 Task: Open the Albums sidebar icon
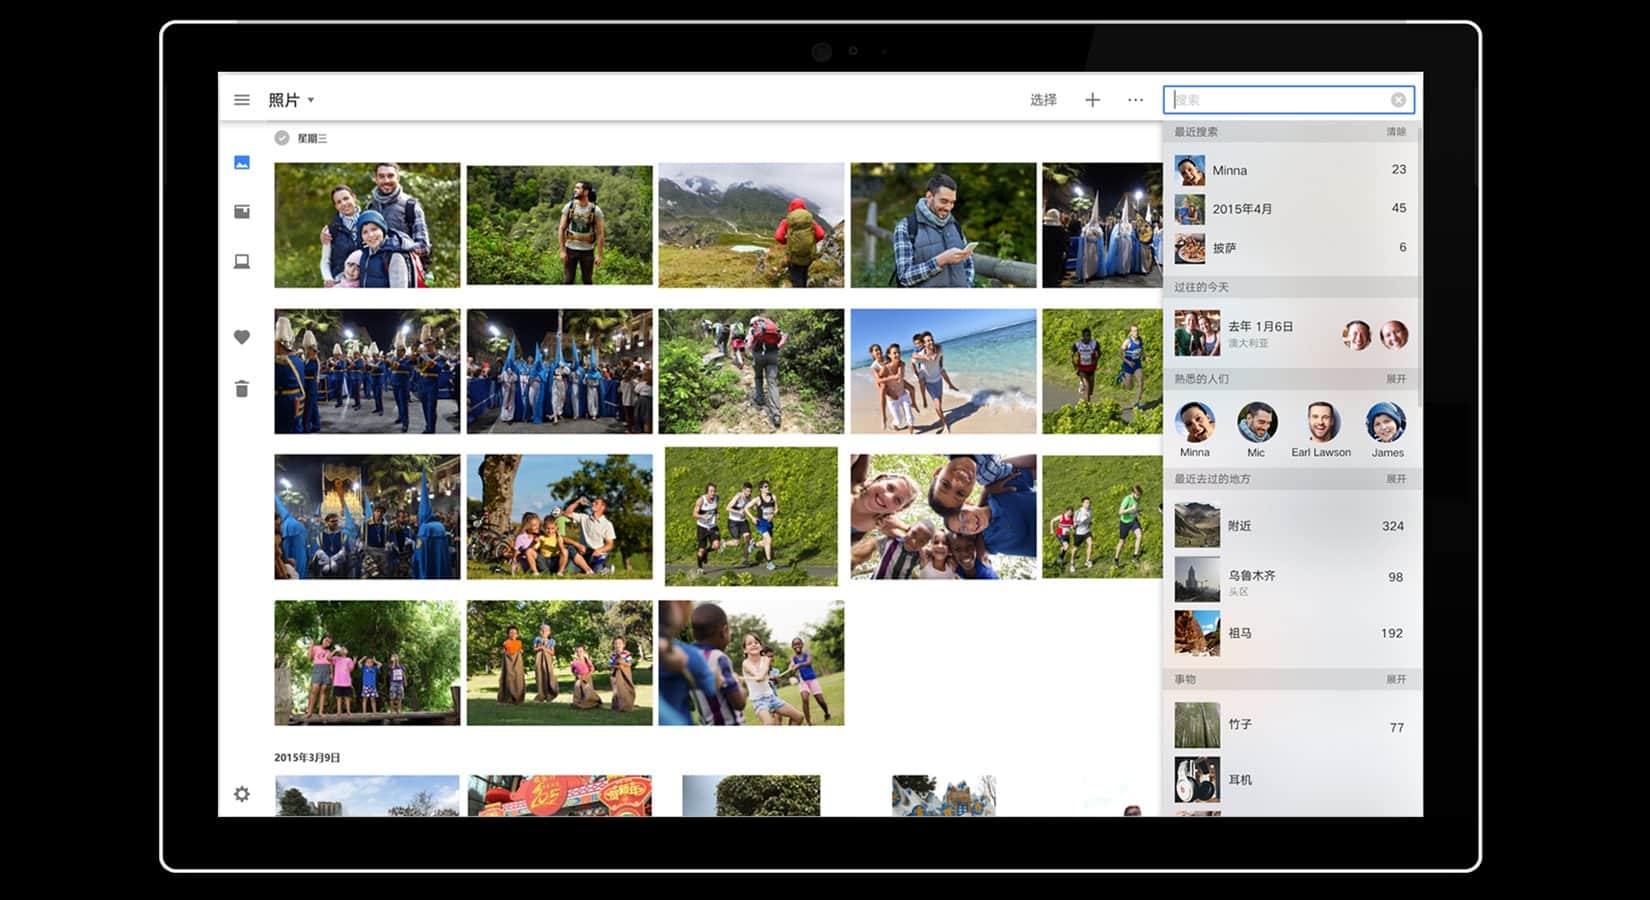coord(242,211)
